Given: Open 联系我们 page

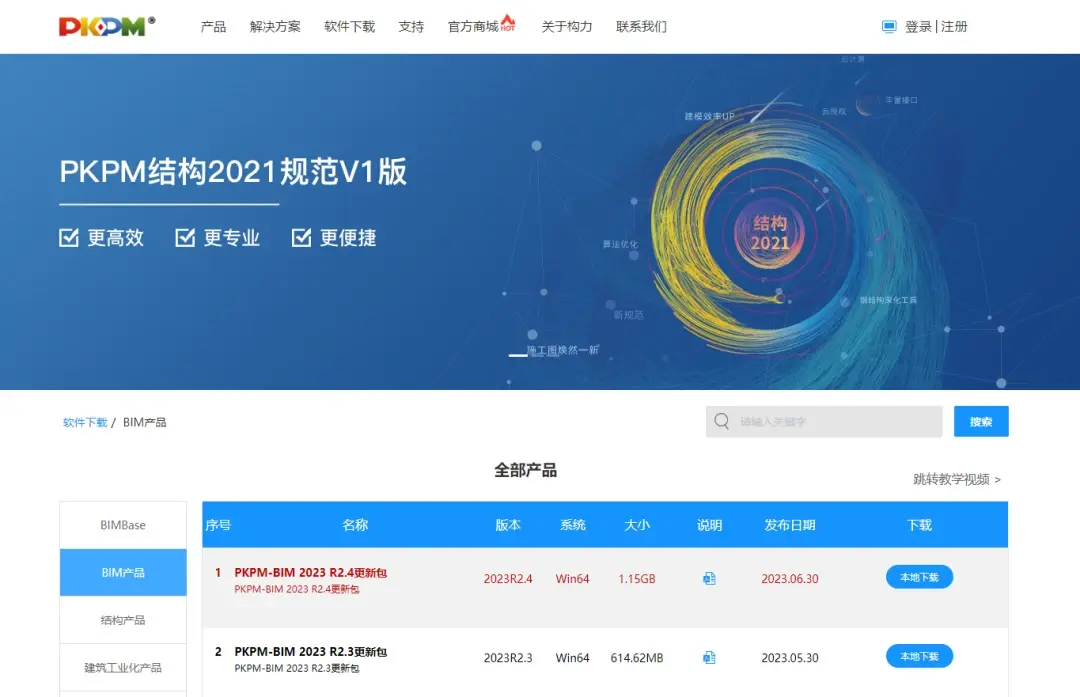Looking at the screenshot, I should (641, 27).
